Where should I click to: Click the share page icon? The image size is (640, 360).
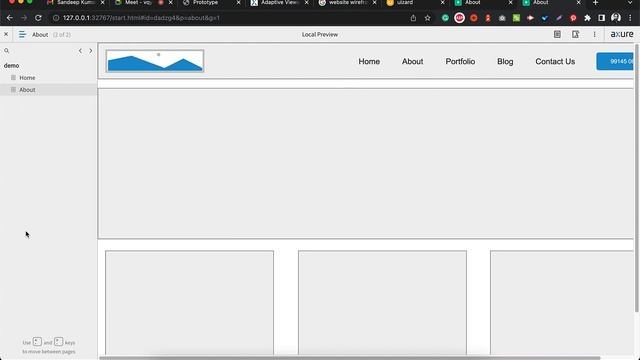click(413, 18)
